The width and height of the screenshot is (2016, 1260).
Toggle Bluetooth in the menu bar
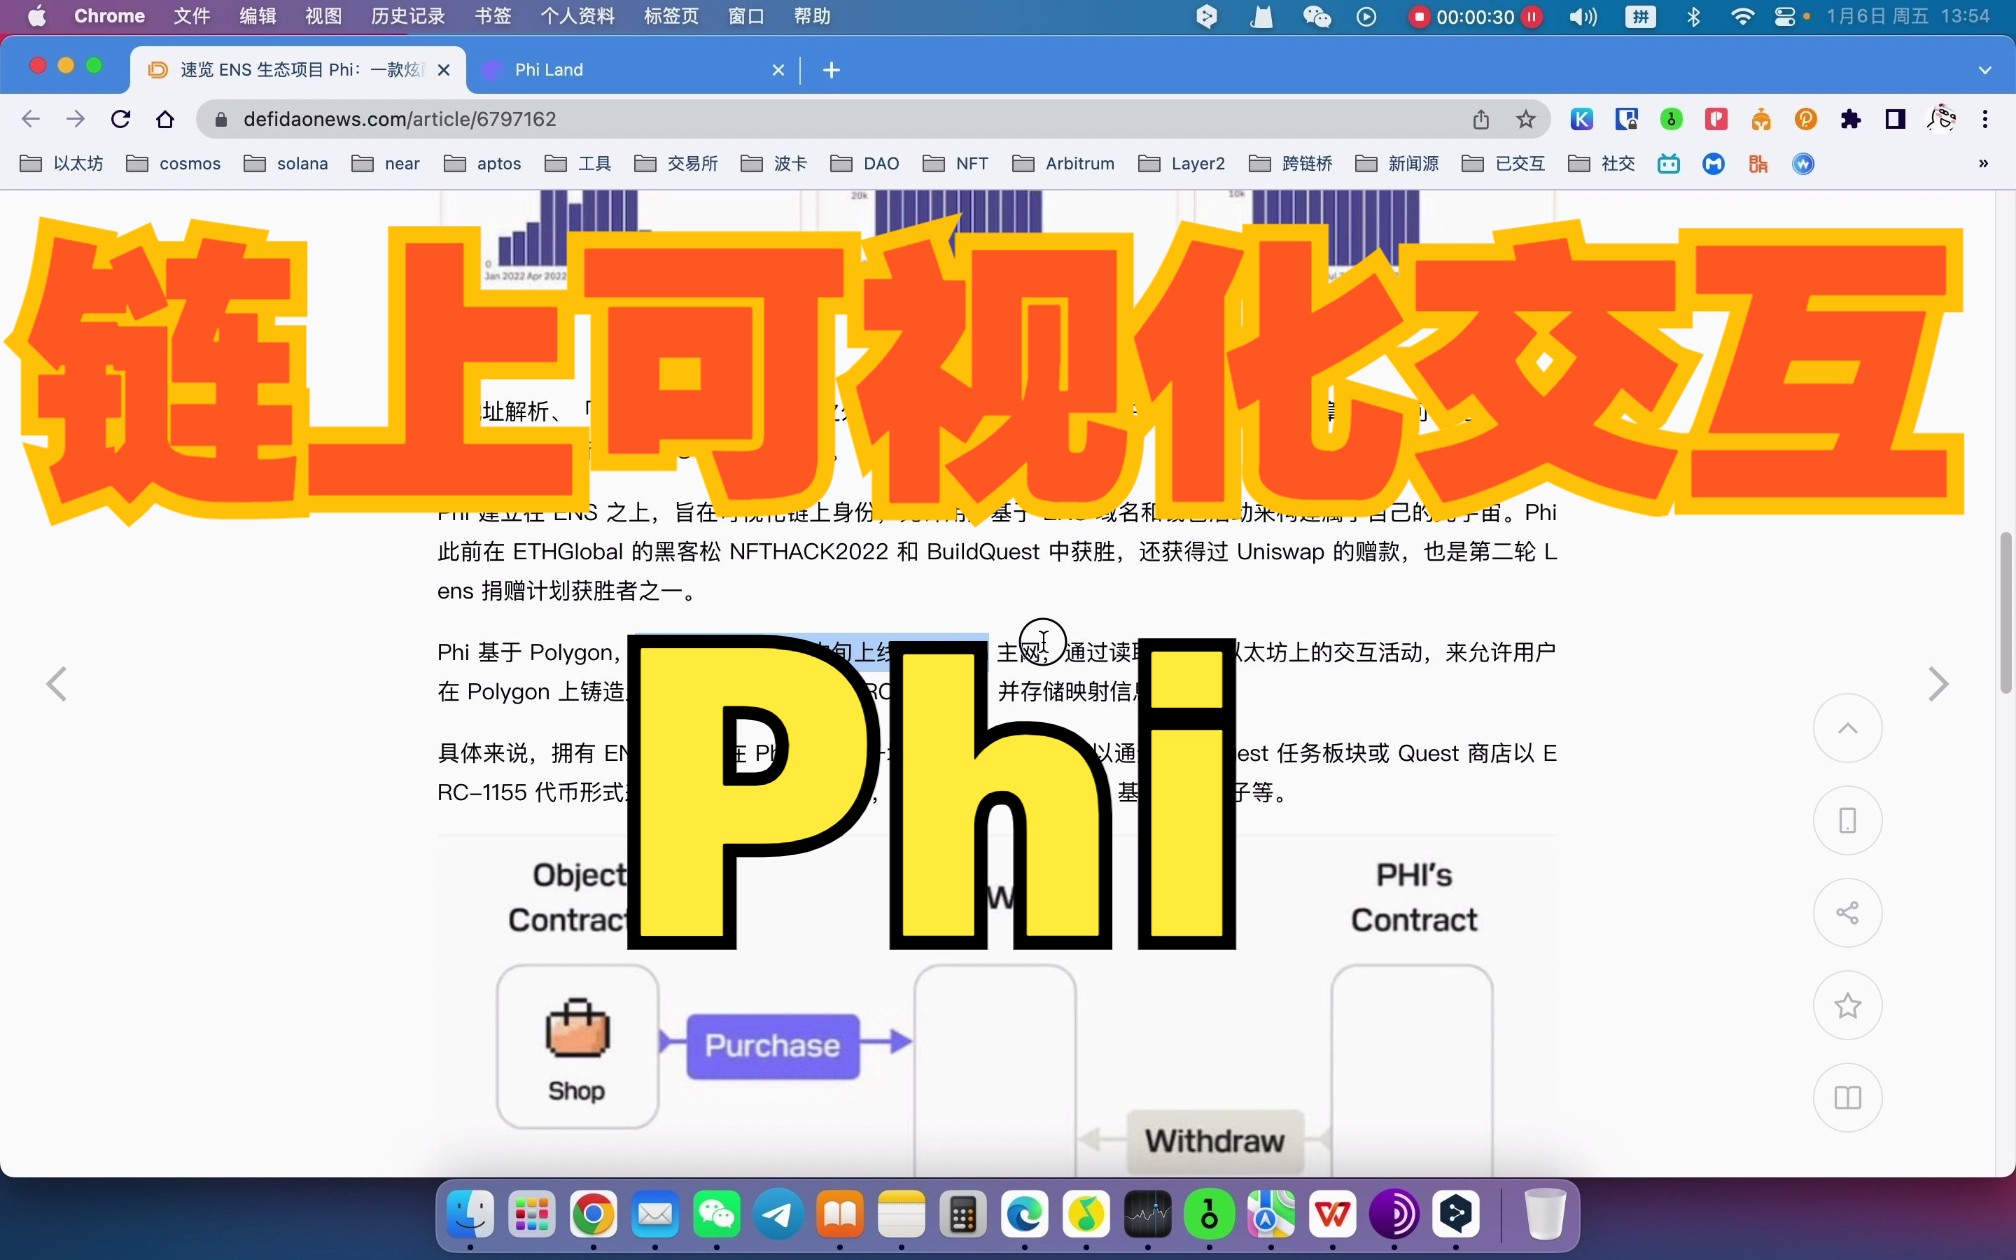[1693, 16]
